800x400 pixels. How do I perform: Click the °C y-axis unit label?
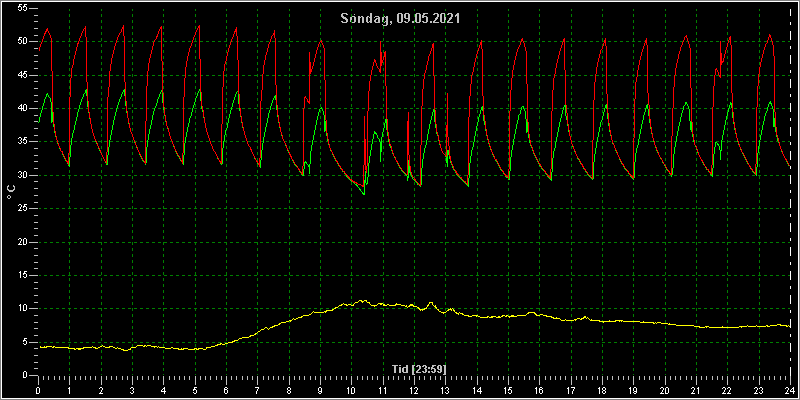11,192
